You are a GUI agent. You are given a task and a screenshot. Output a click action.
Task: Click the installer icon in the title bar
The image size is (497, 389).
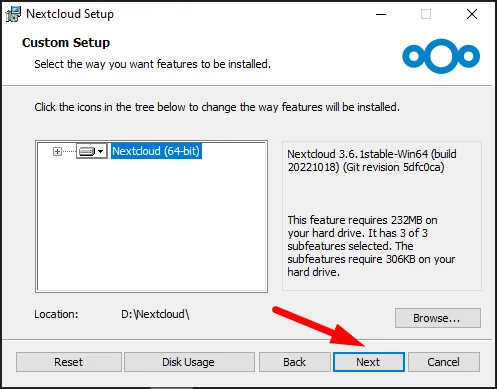click(x=13, y=14)
